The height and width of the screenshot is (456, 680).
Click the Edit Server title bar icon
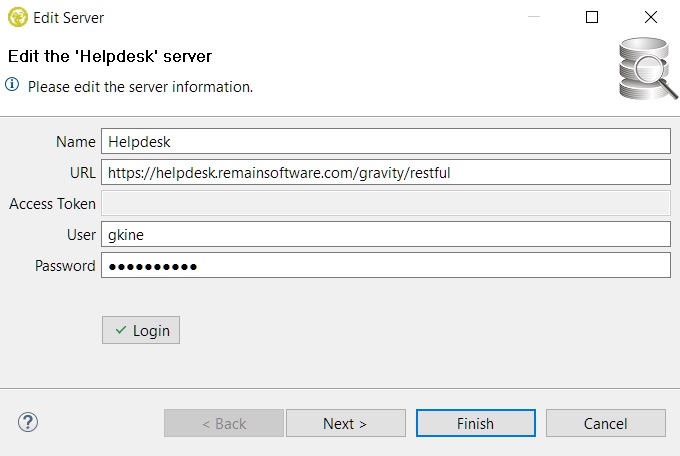[x=16, y=17]
